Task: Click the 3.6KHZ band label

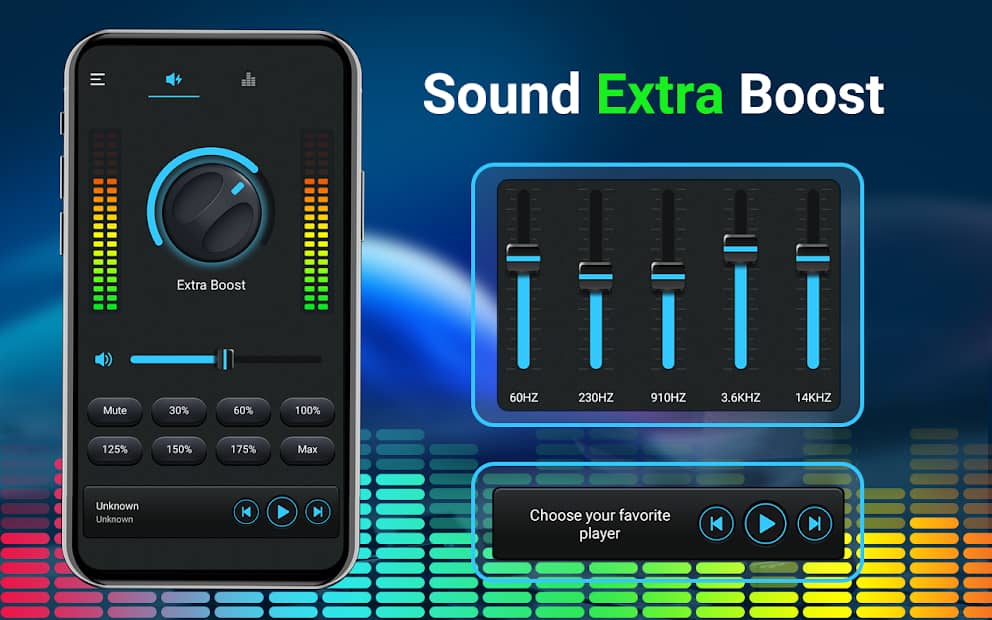Action: click(x=741, y=398)
